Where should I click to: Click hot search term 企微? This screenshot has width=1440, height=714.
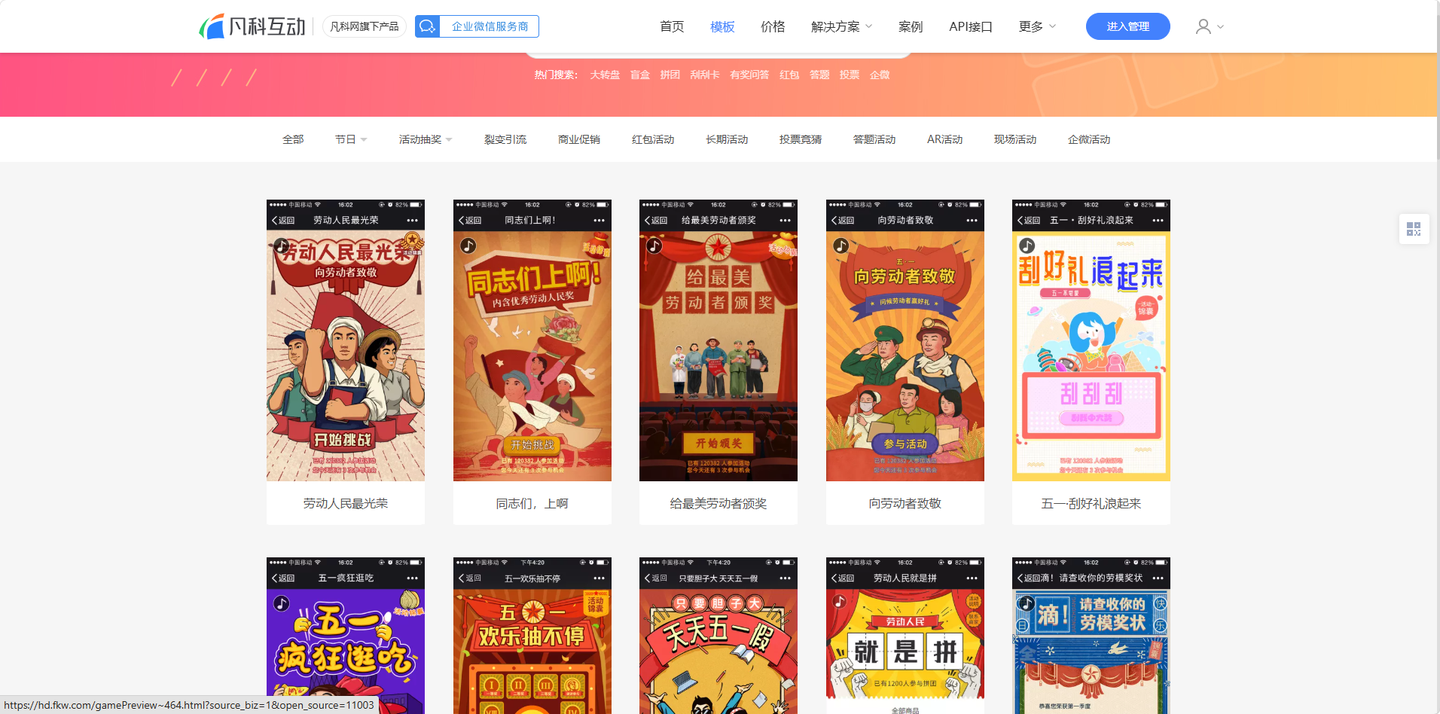(879, 75)
